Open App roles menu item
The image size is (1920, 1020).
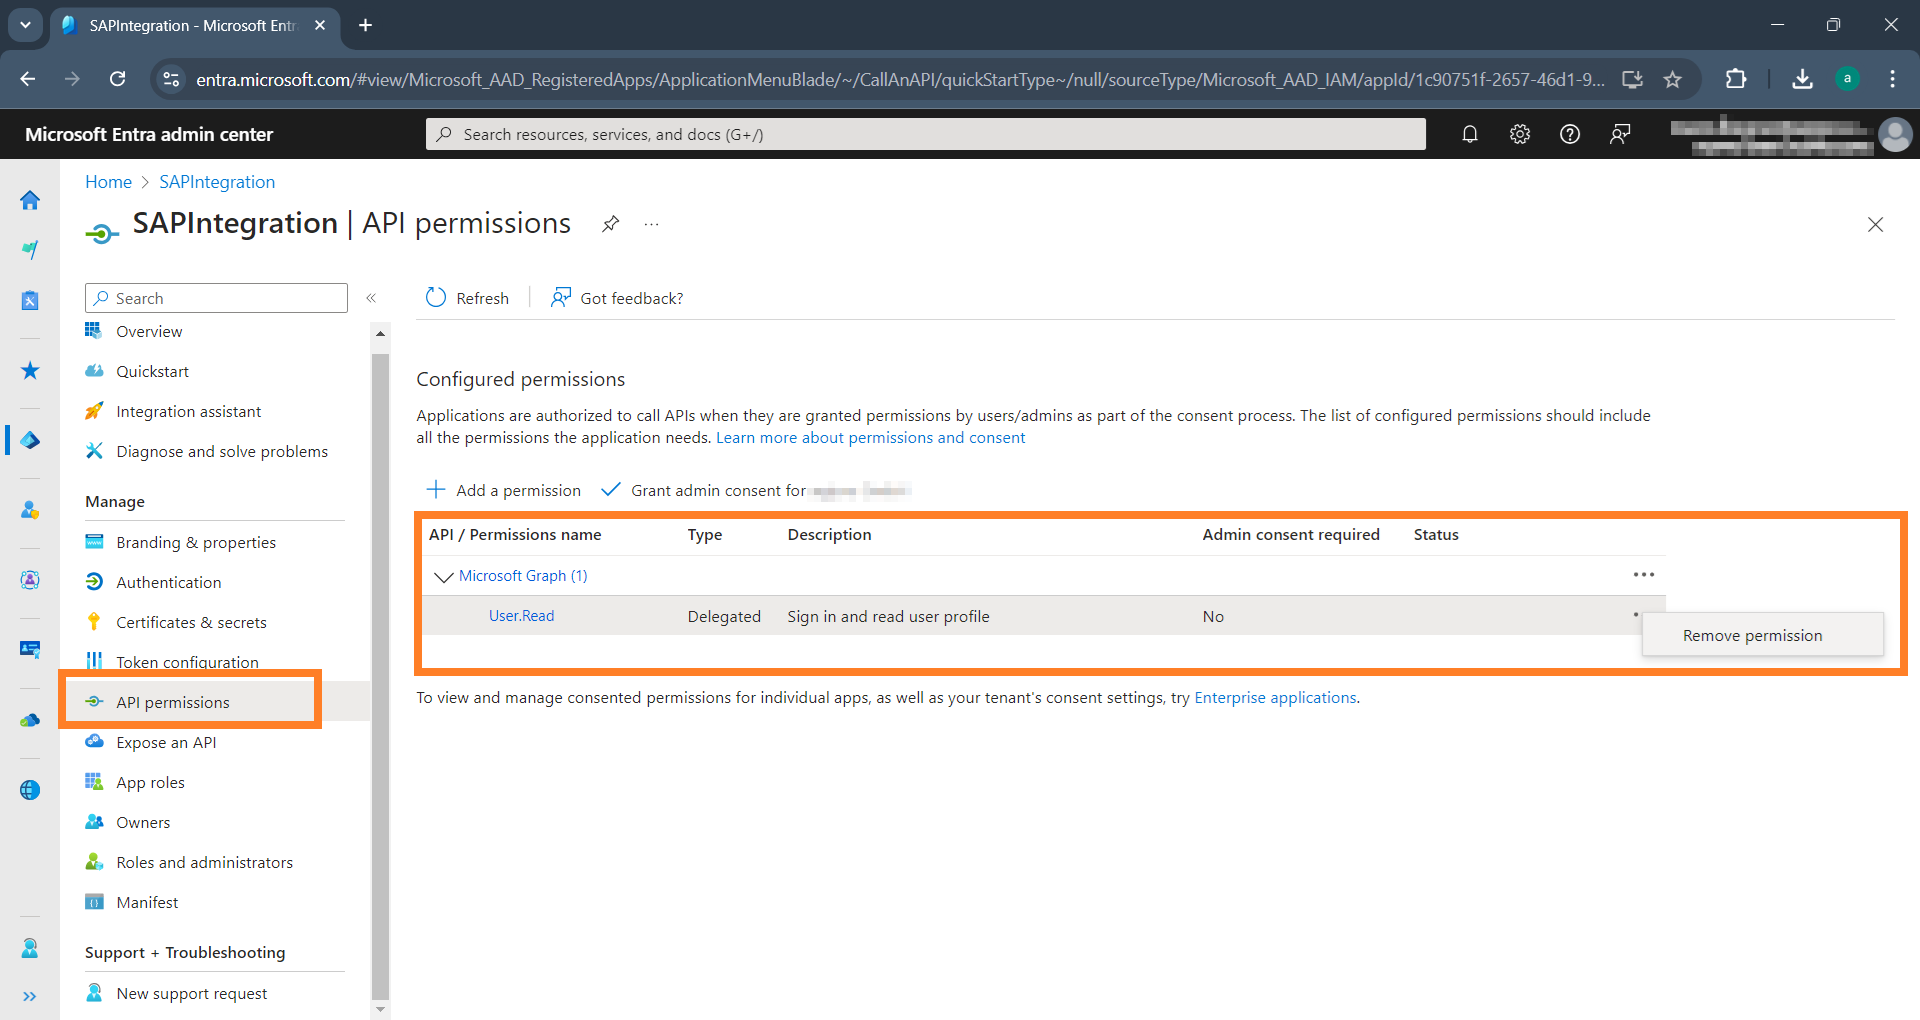pyautogui.click(x=150, y=782)
